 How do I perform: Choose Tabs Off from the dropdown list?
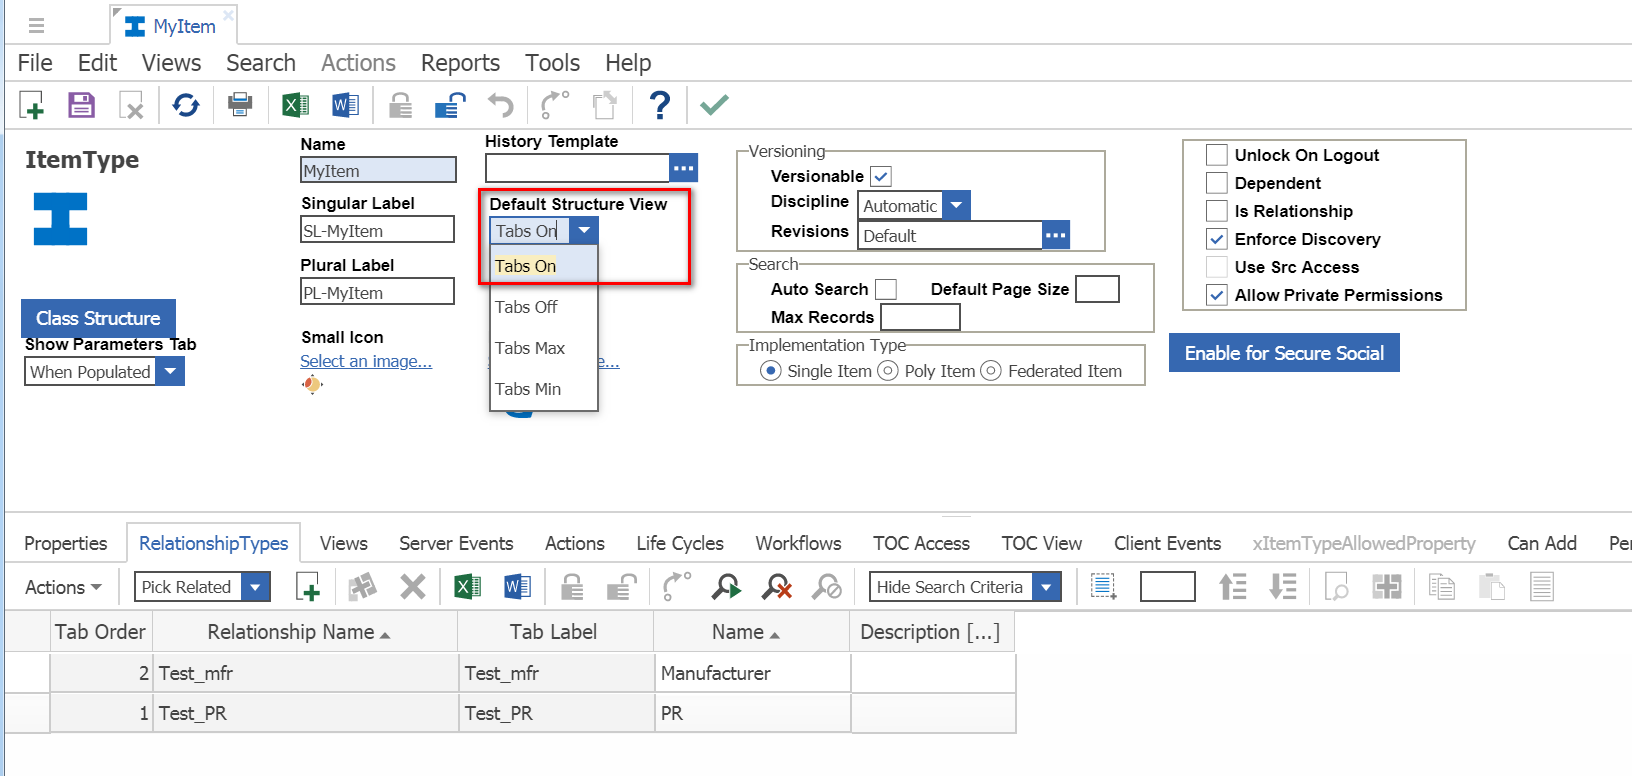[543, 307]
